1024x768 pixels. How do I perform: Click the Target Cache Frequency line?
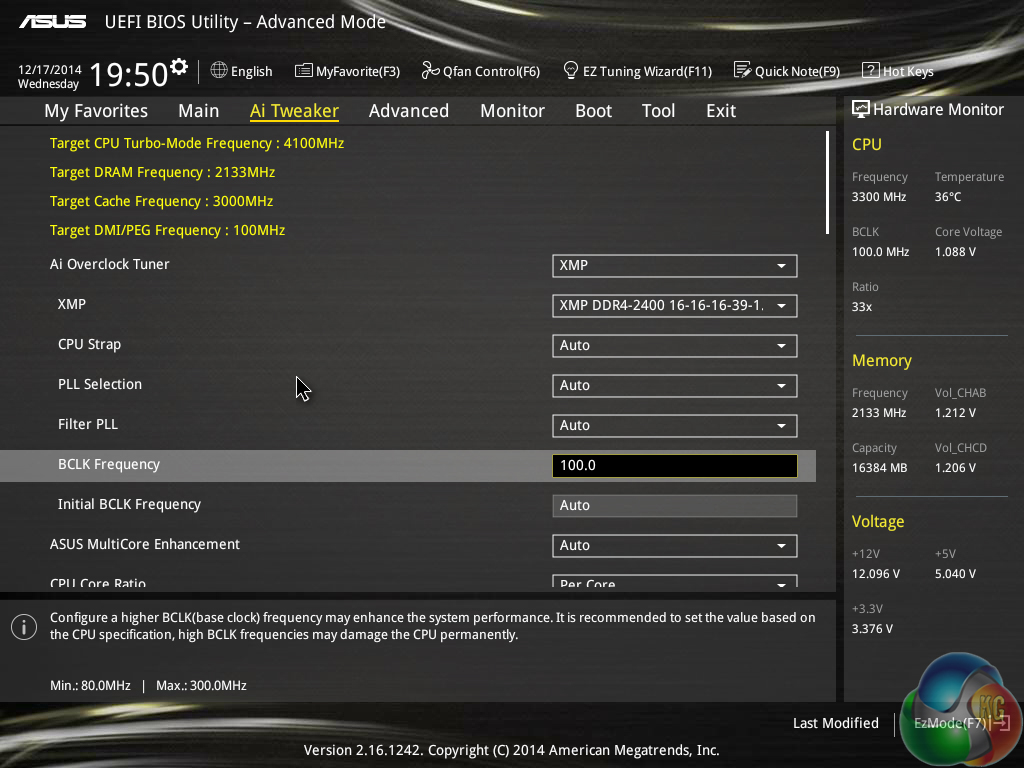click(x=161, y=201)
